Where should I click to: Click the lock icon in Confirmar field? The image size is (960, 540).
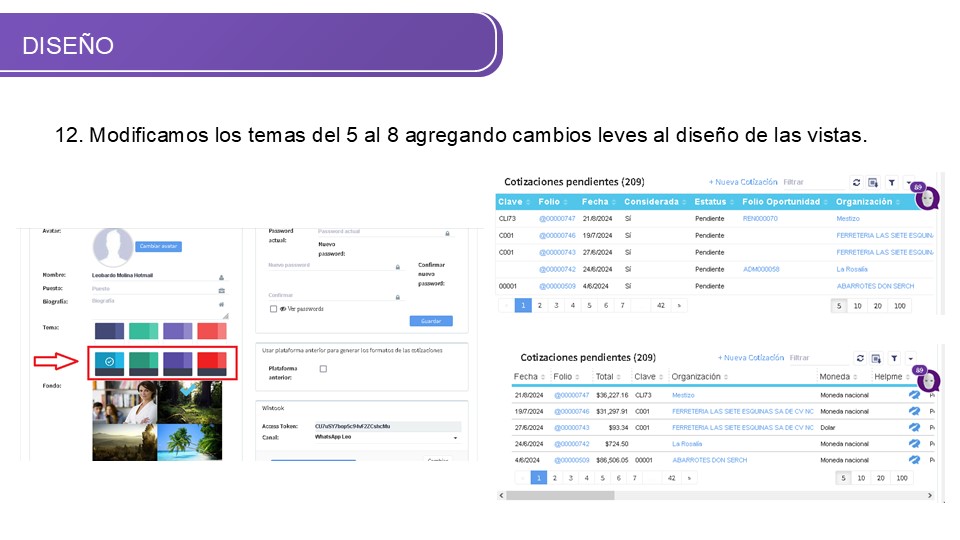[398, 297]
